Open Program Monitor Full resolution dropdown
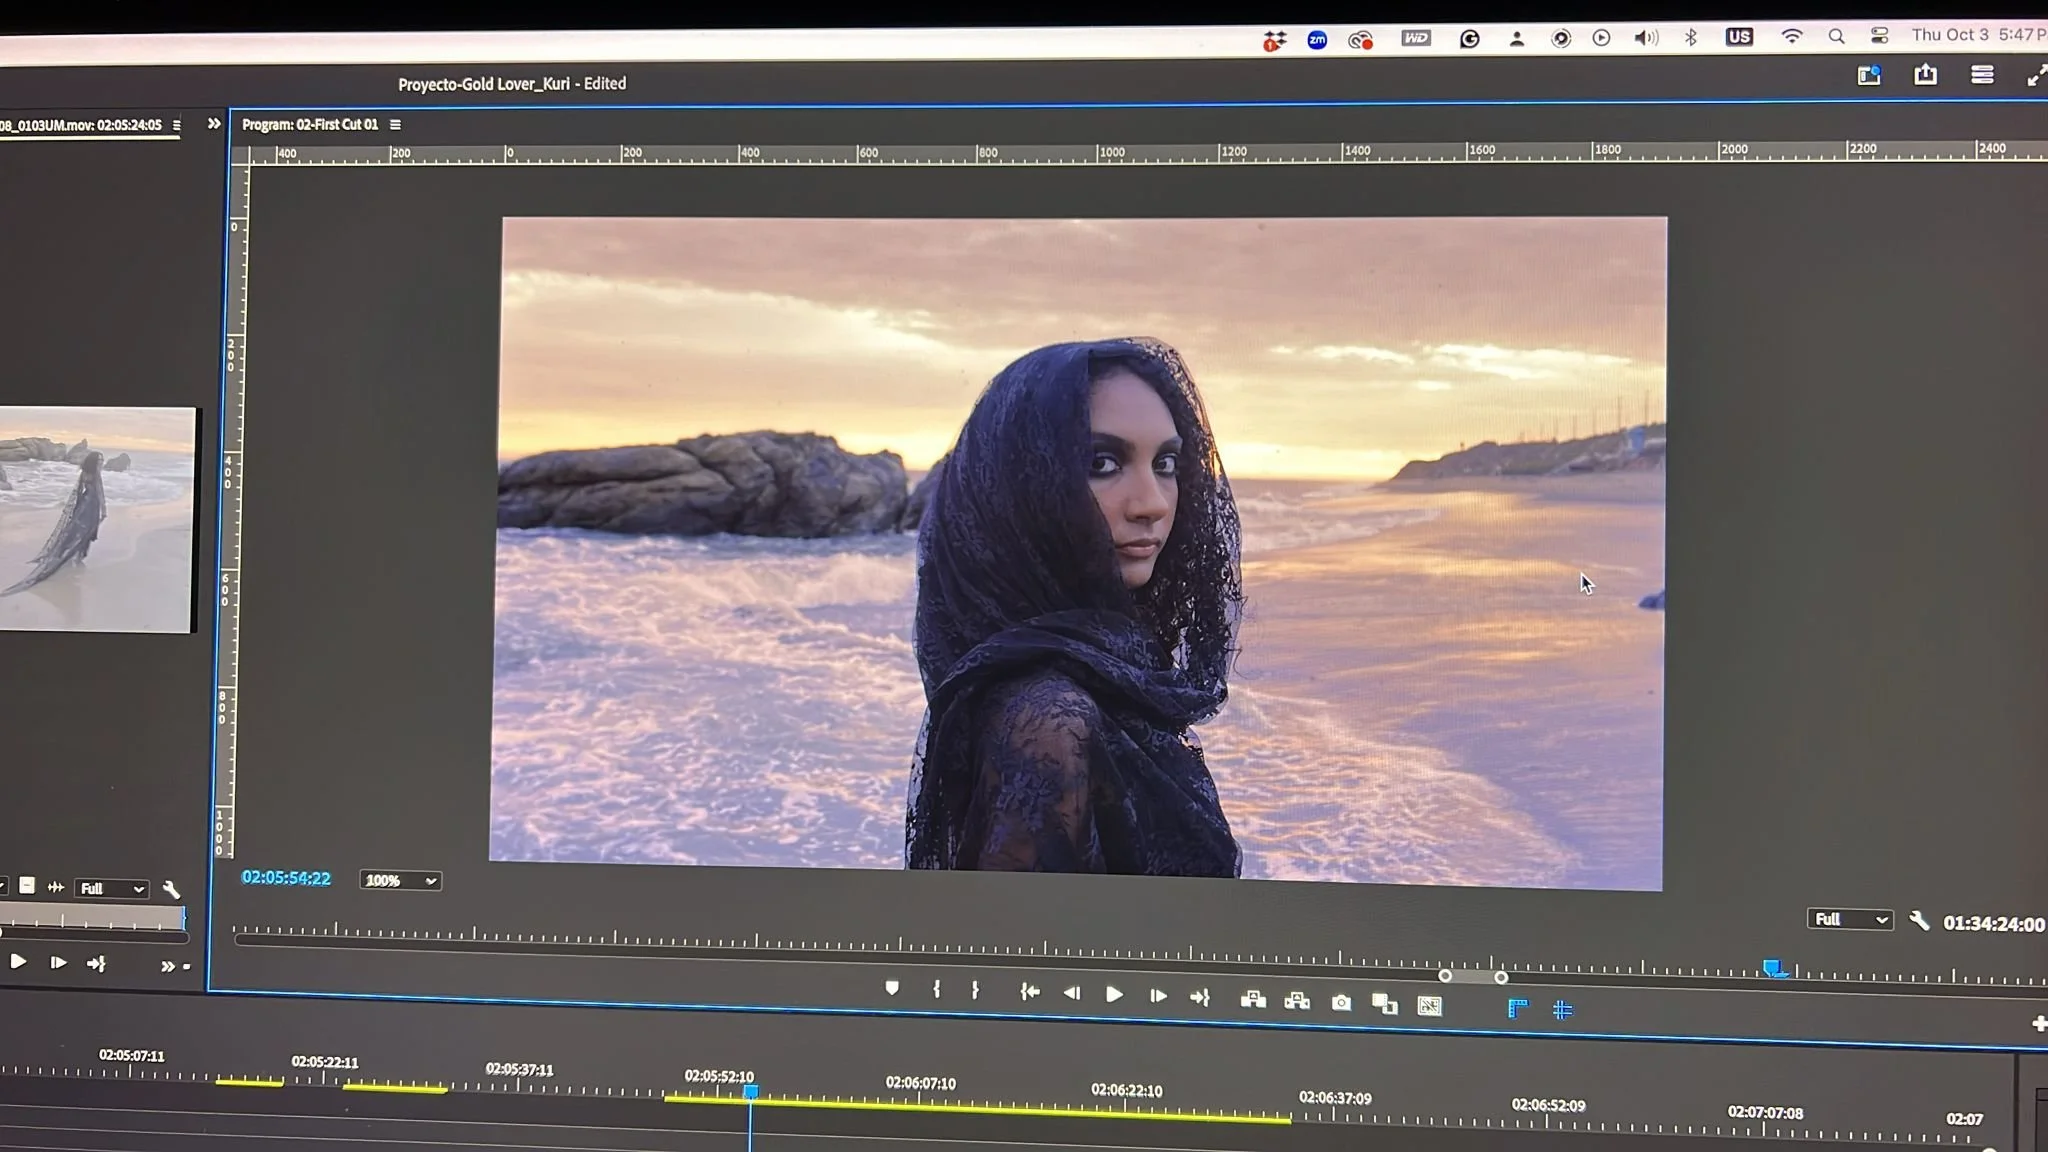This screenshot has width=2048, height=1152. 1849,919
